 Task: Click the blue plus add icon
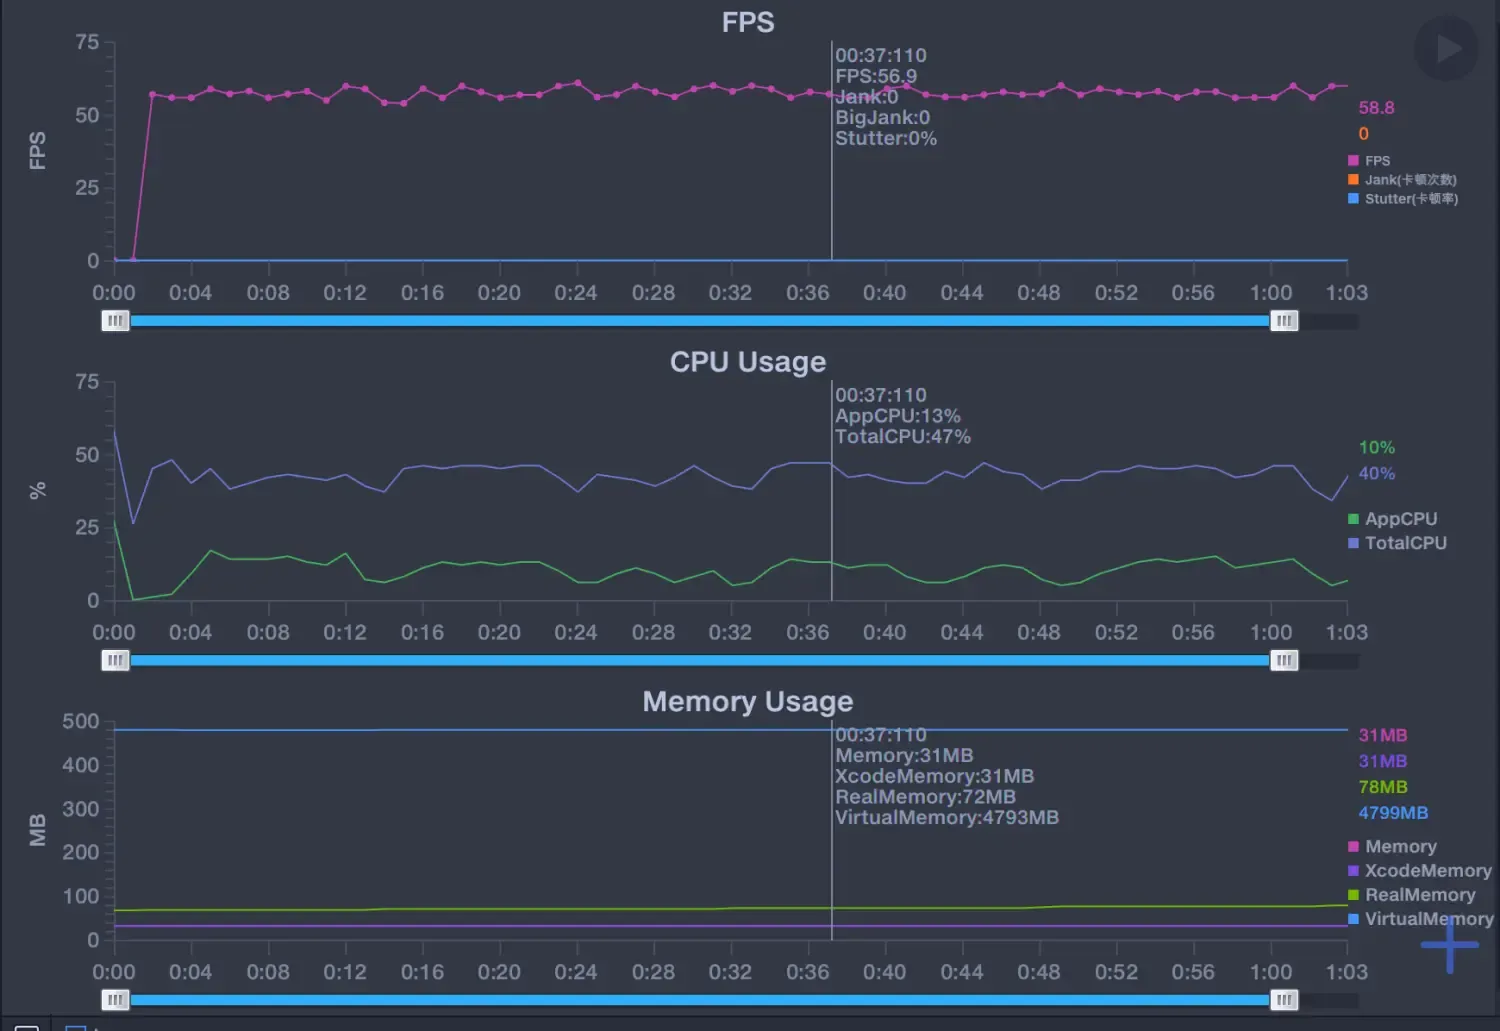[1449, 944]
